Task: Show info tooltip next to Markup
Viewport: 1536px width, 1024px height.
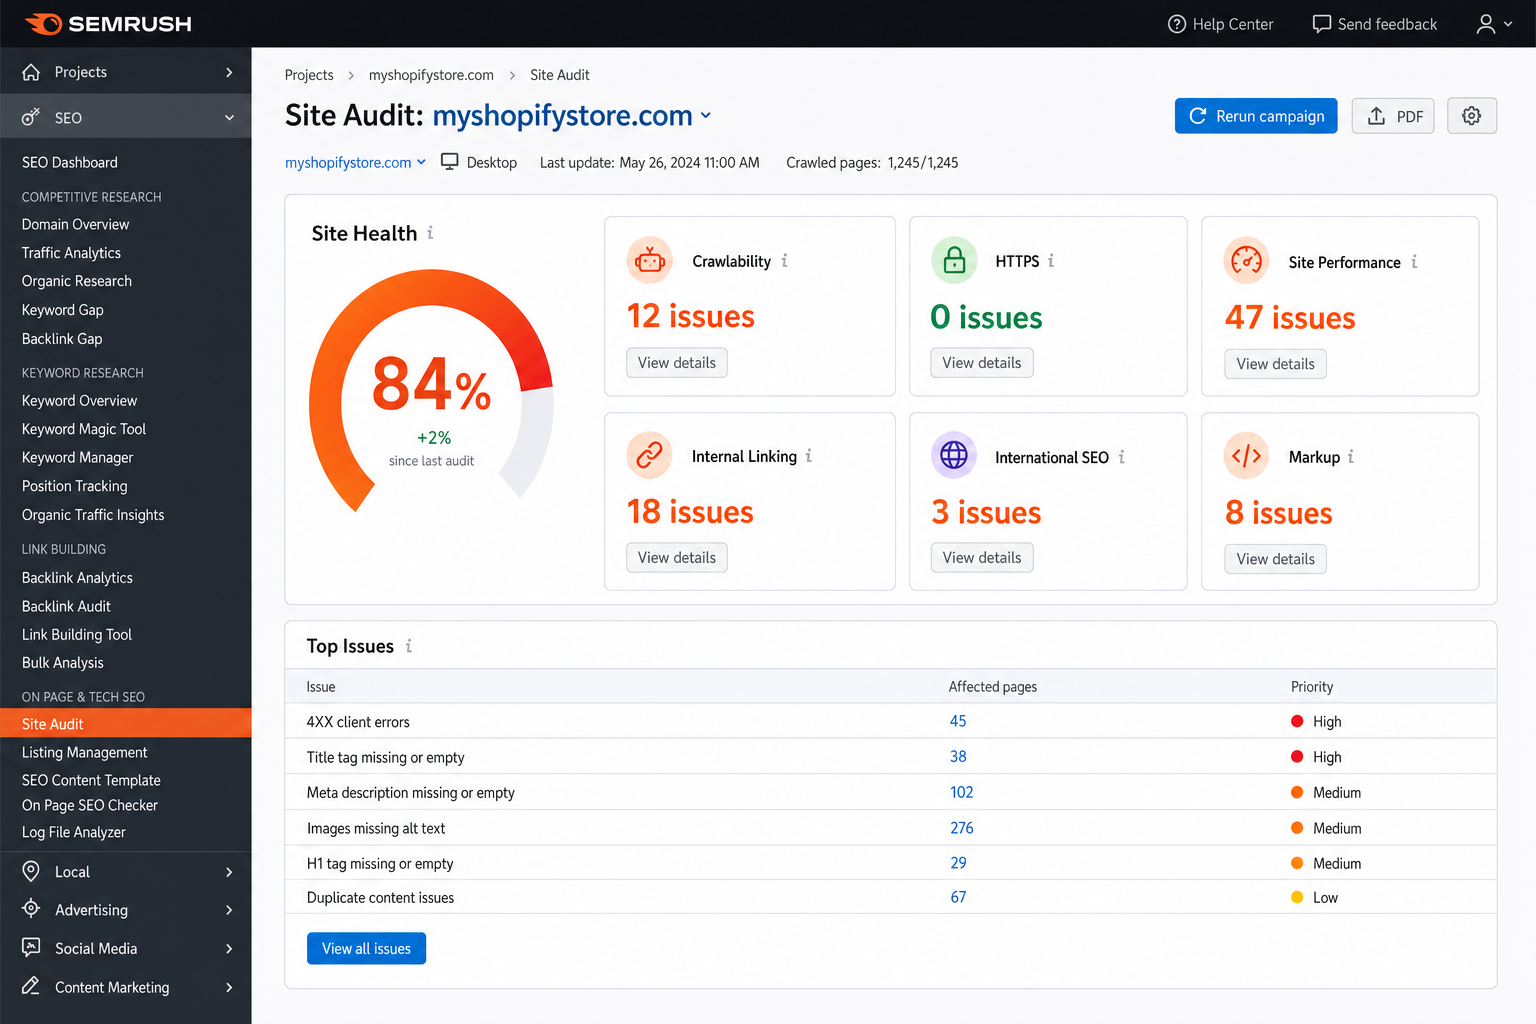Action: (x=1351, y=457)
